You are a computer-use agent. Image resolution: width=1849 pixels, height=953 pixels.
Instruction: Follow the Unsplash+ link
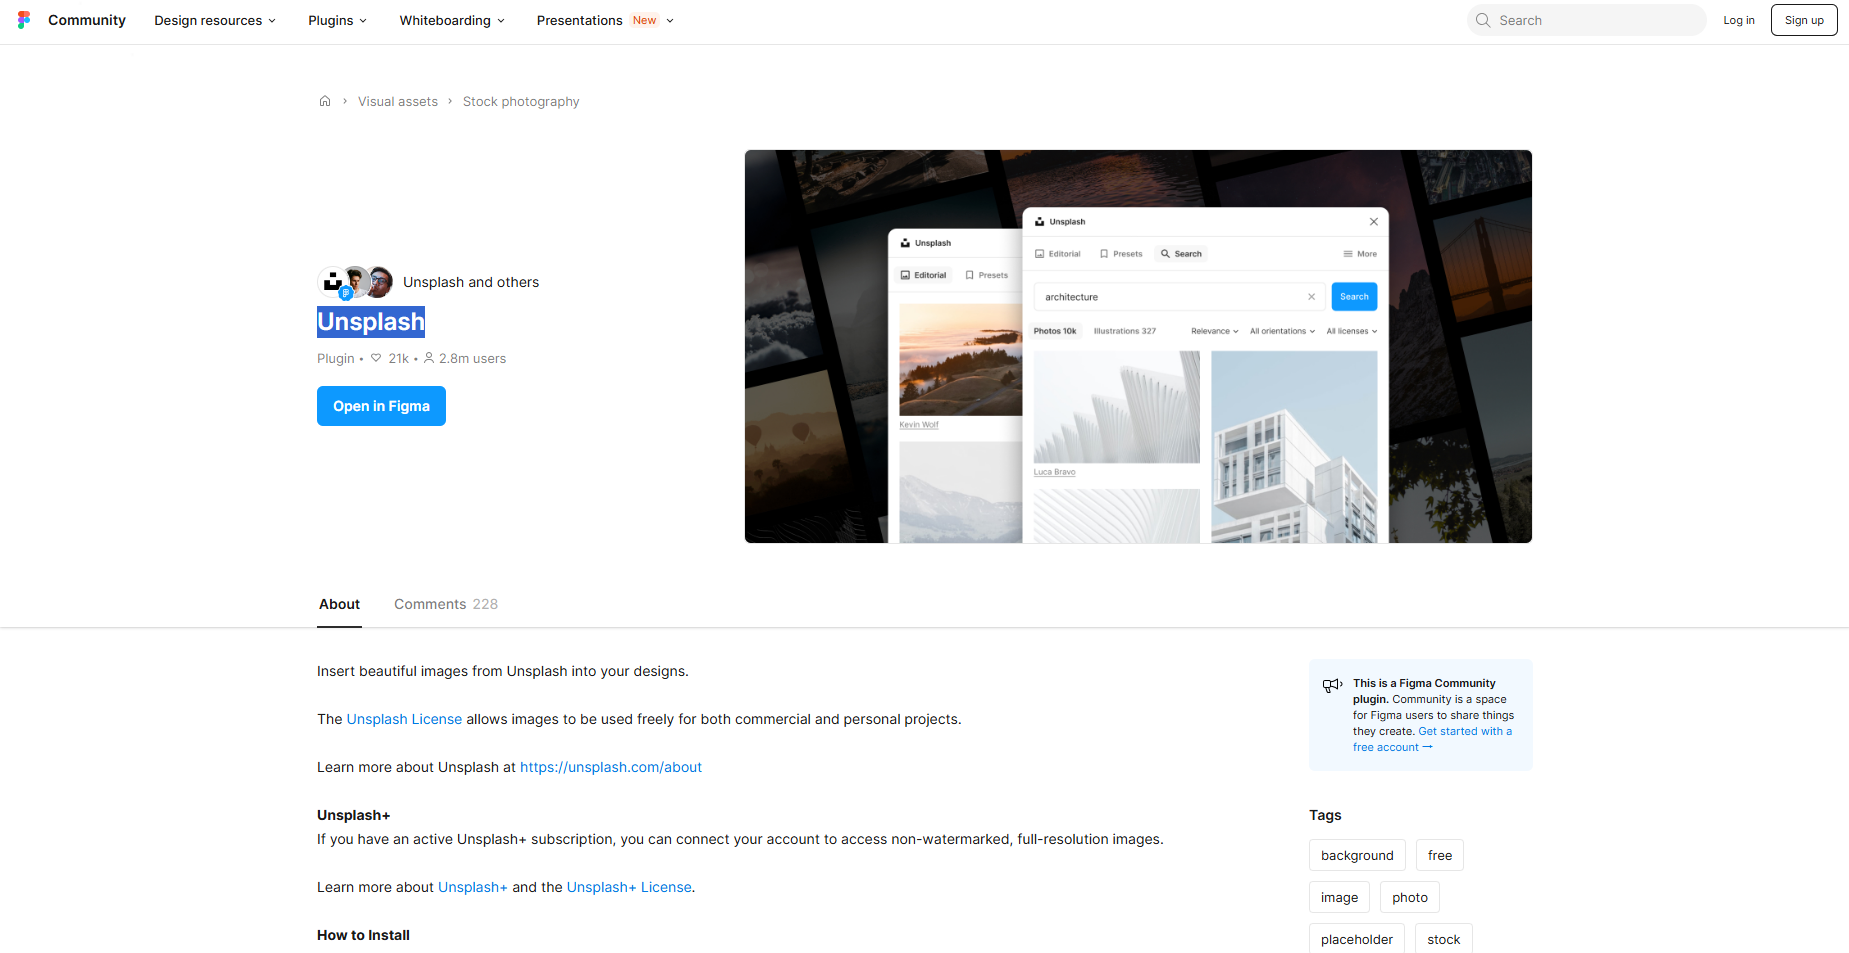tap(473, 887)
